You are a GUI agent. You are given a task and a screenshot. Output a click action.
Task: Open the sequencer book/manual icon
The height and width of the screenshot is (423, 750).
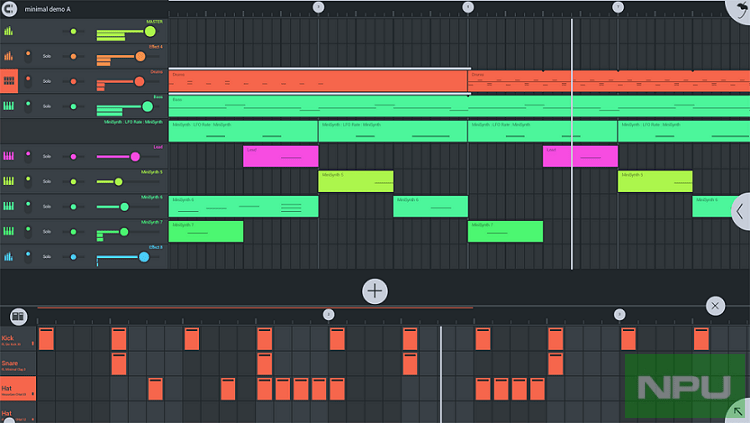[18, 316]
